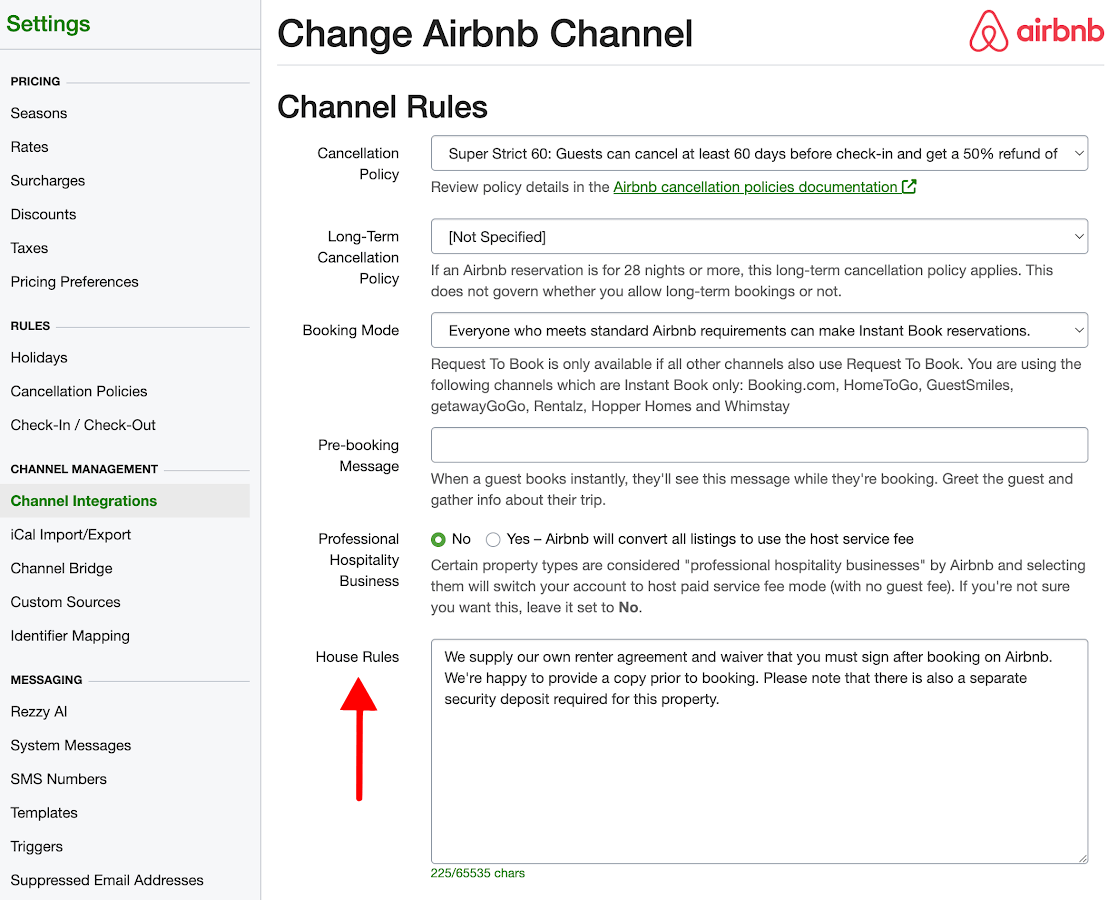The image size is (1118, 900).
Task: Open Rezzy AI messaging settings
Action: point(39,712)
